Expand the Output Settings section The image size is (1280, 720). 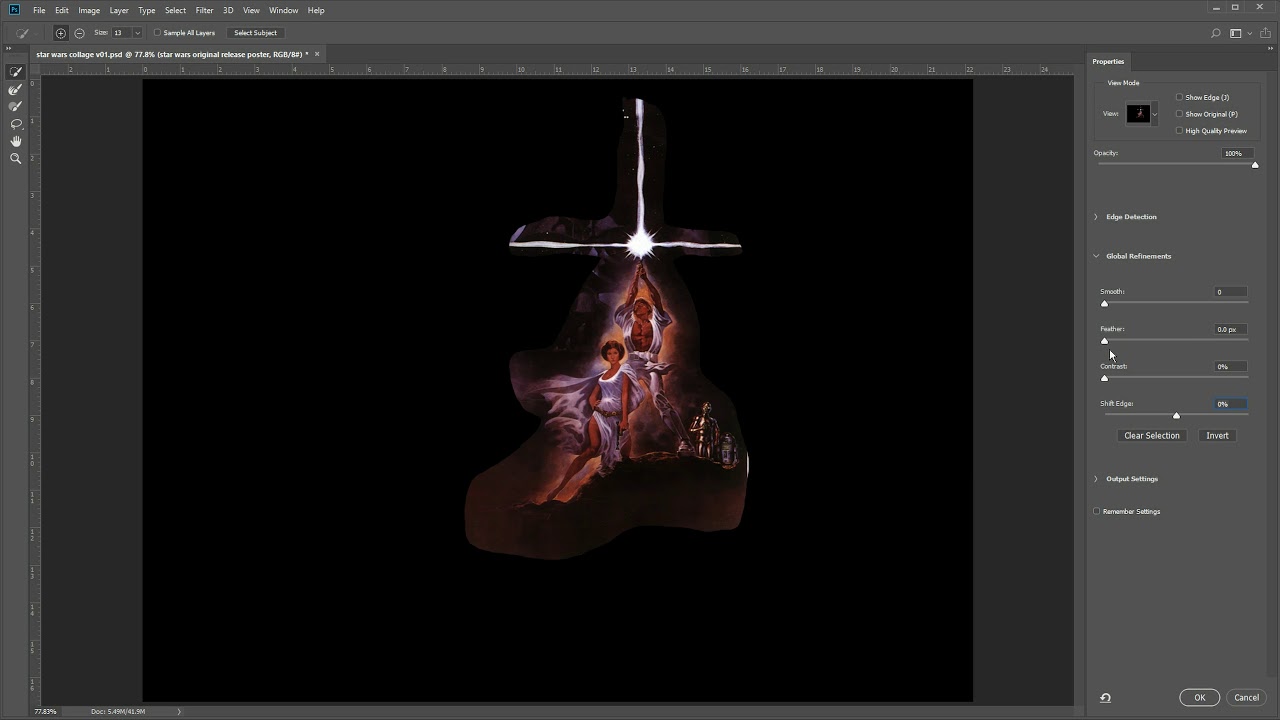[1096, 479]
